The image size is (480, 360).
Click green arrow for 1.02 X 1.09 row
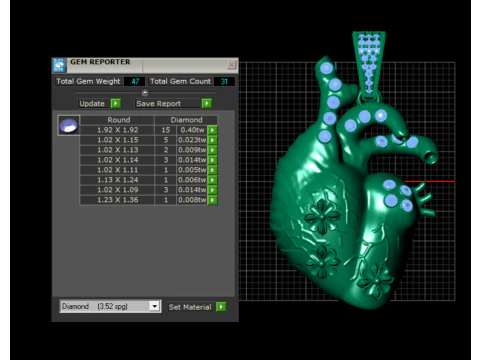(x=213, y=190)
